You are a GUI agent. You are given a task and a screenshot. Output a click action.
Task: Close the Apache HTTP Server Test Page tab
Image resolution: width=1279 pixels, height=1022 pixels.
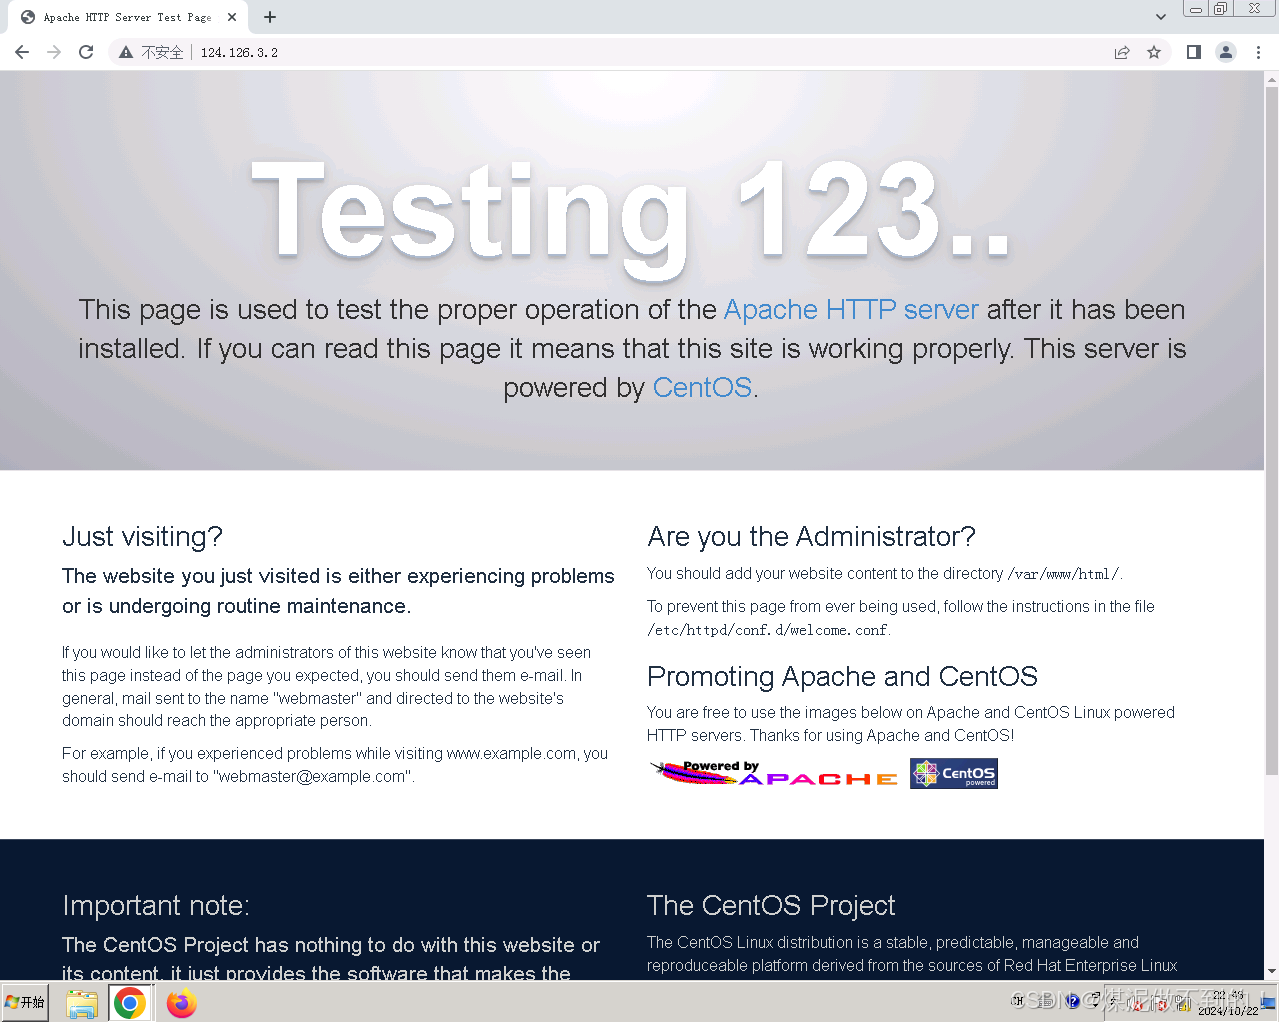[x=232, y=17]
